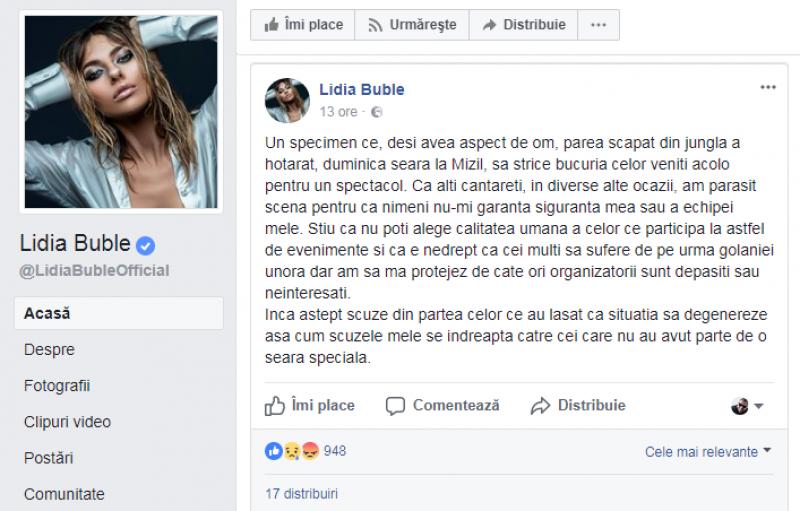The height and width of the screenshot is (511, 800).
Task: Click the blue like reaction icon
Action: (x=274, y=451)
